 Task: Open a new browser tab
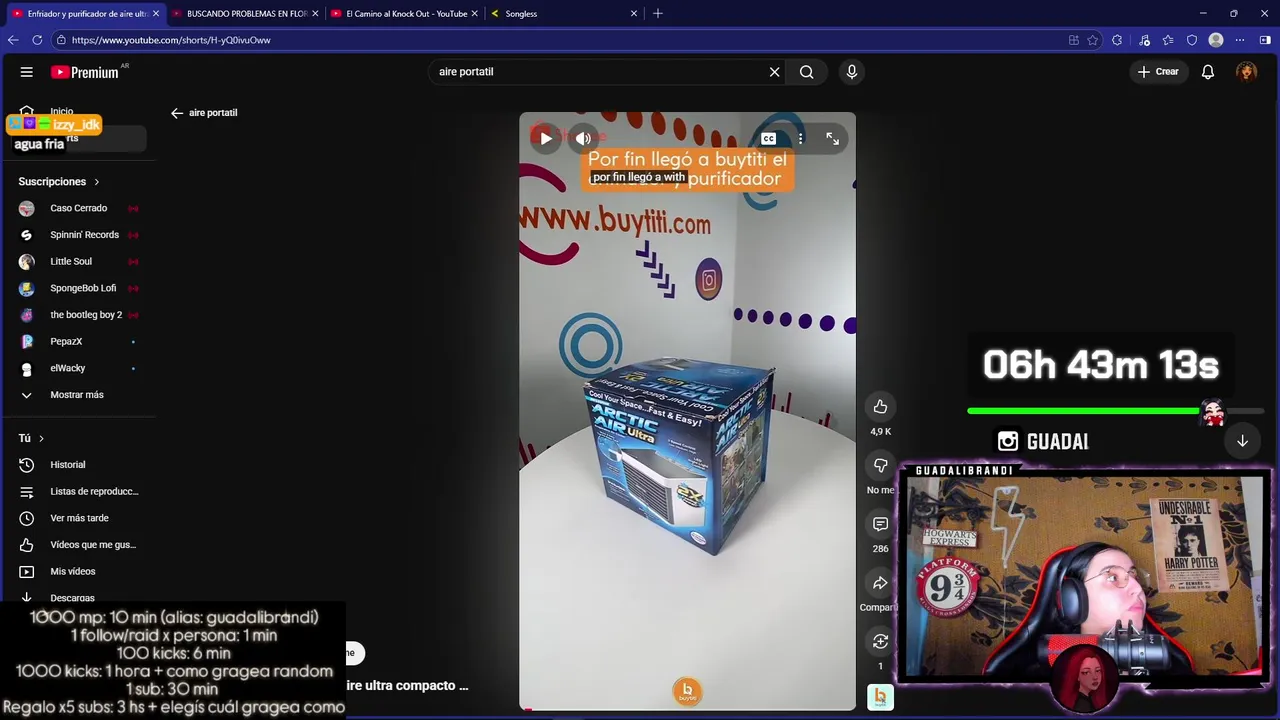(658, 14)
